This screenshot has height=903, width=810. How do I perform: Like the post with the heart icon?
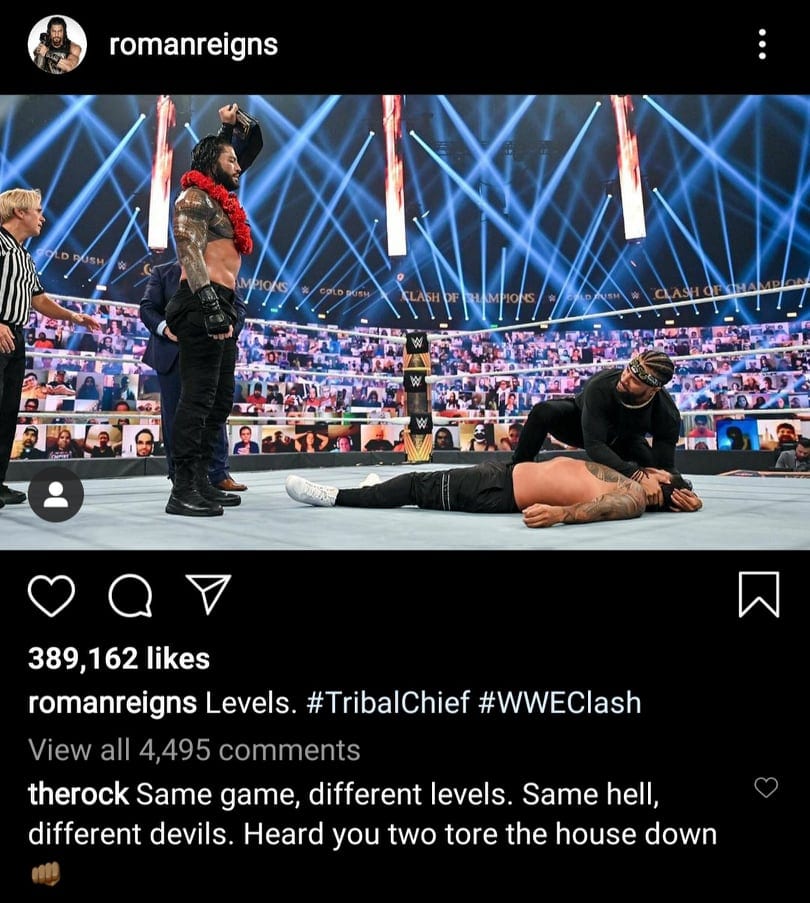click(51, 595)
